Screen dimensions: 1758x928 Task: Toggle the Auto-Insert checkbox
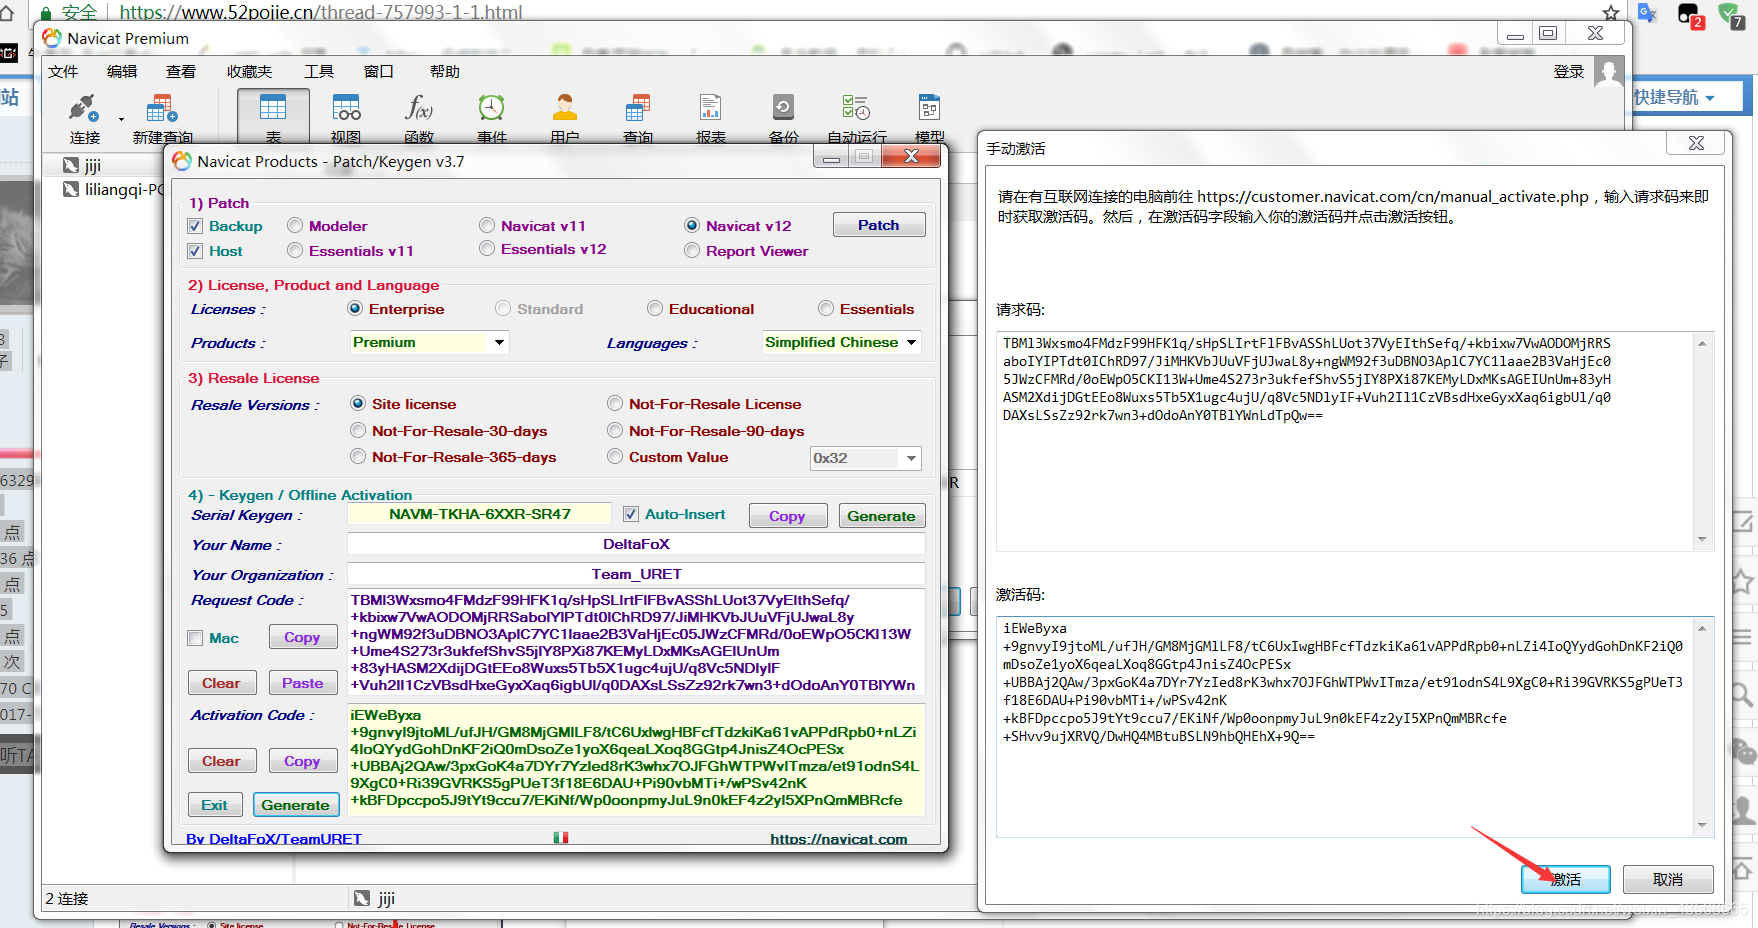pos(631,514)
